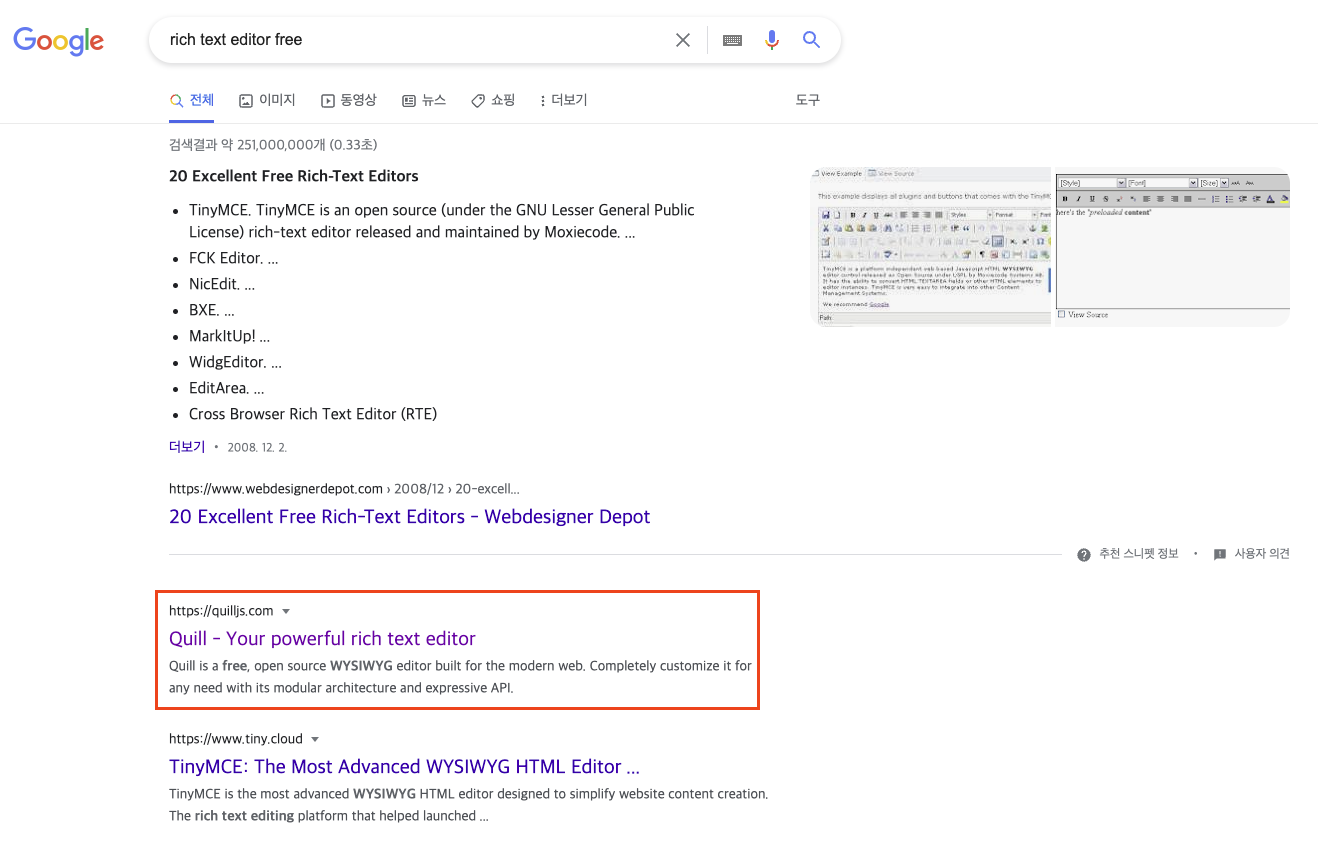Click the snippet date '2008. 12. 2.'
This screenshot has height=845, width=1318.
[257, 447]
